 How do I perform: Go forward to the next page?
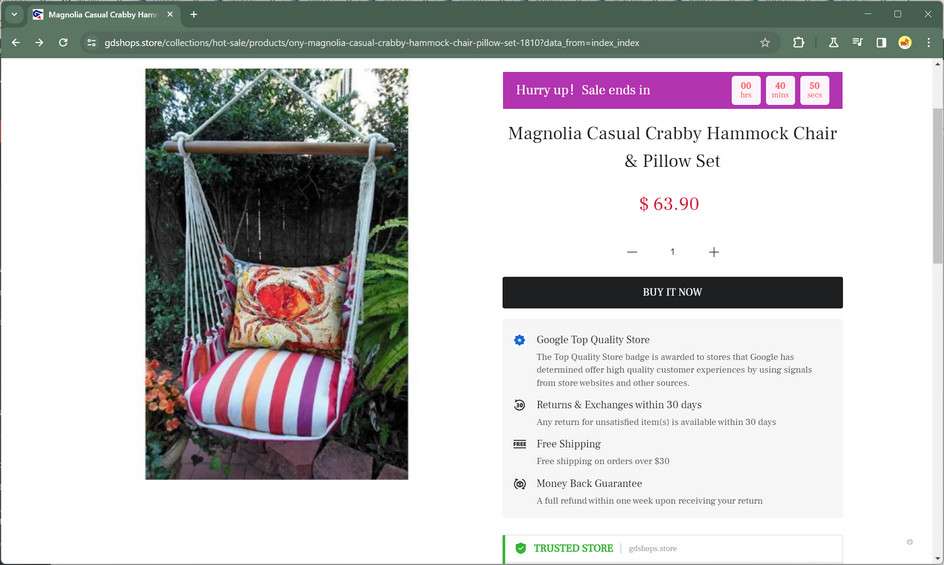[x=39, y=43]
